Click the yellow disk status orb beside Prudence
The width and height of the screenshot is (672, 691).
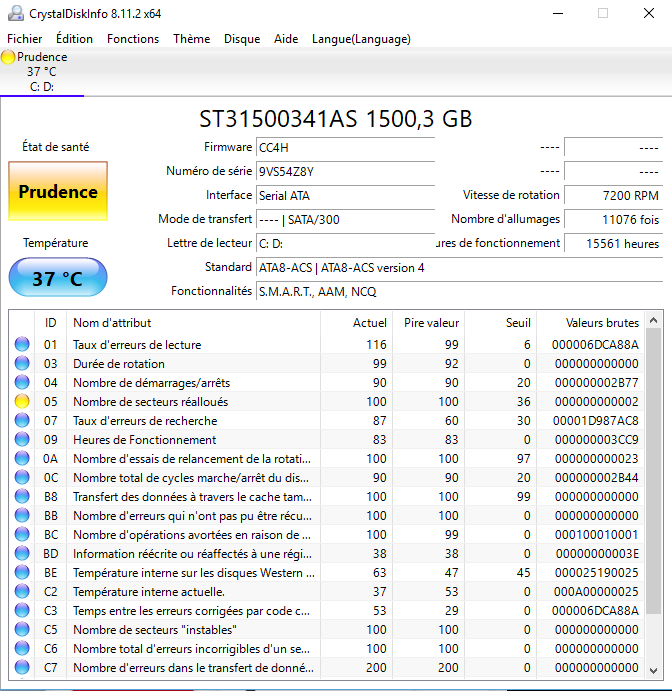coord(9,57)
